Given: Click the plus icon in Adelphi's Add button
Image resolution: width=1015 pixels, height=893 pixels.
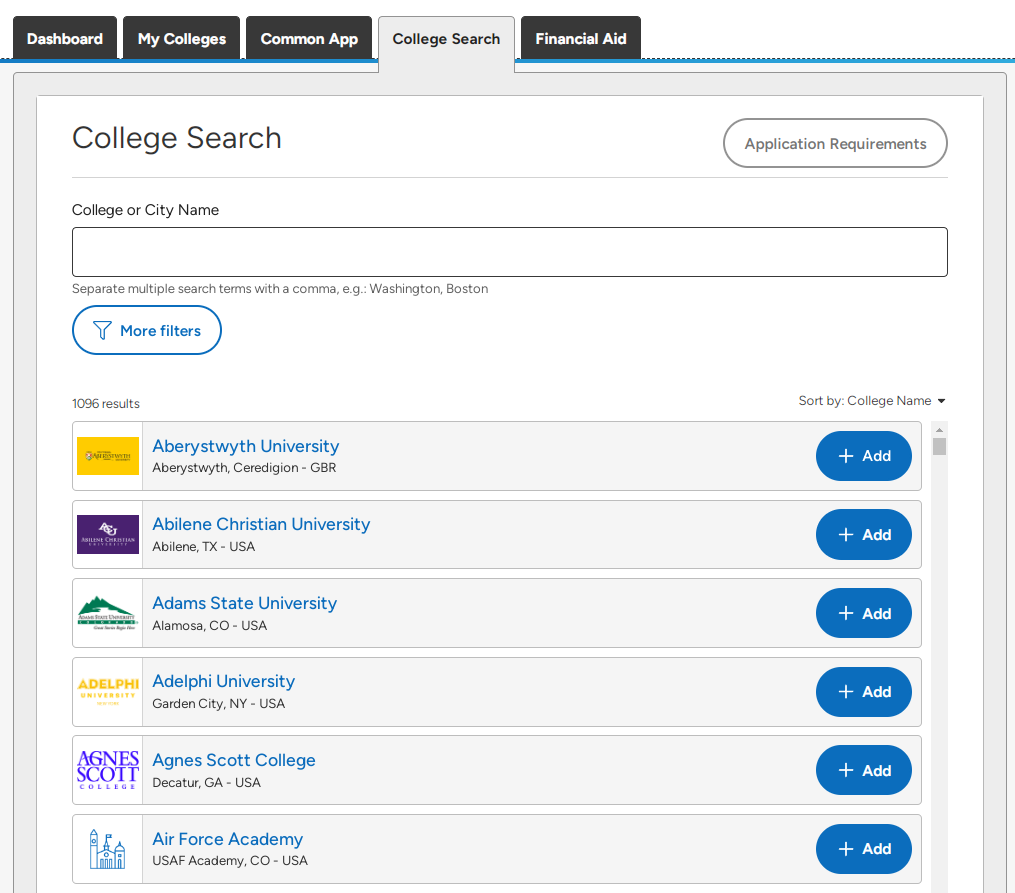Looking at the screenshot, I should (x=845, y=692).
